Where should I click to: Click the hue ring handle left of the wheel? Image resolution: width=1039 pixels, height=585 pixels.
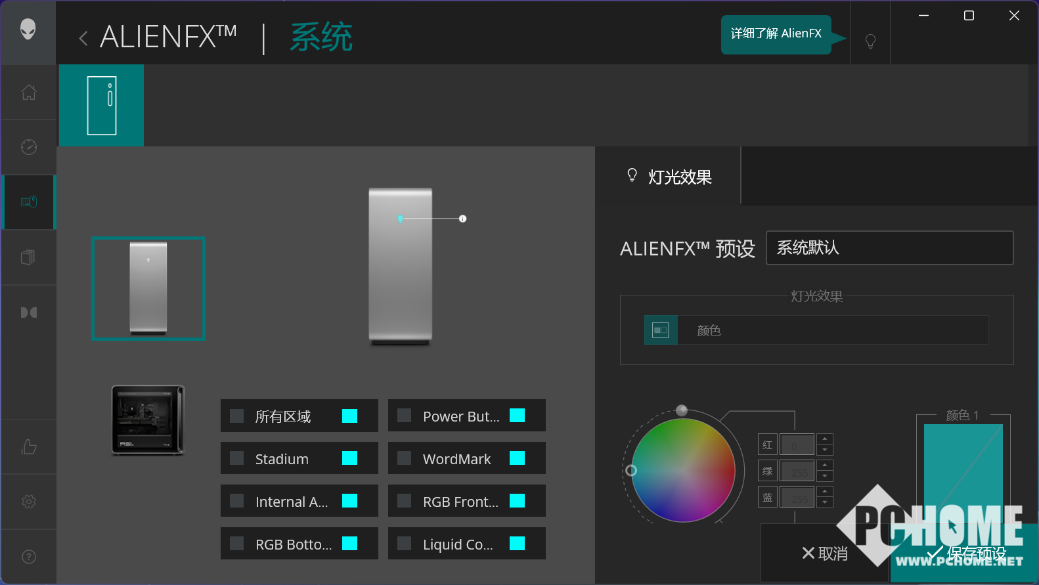(631, 470)
